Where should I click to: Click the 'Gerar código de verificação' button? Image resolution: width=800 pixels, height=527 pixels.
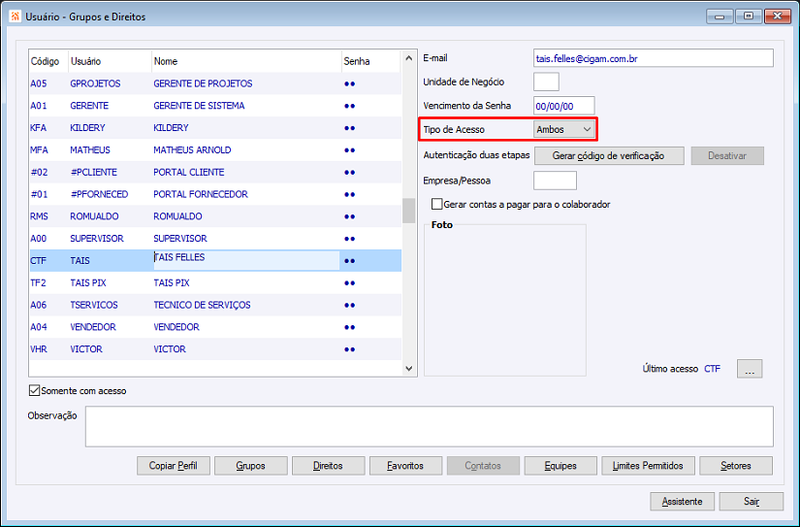pyautogui.click(x=609, y=156)
